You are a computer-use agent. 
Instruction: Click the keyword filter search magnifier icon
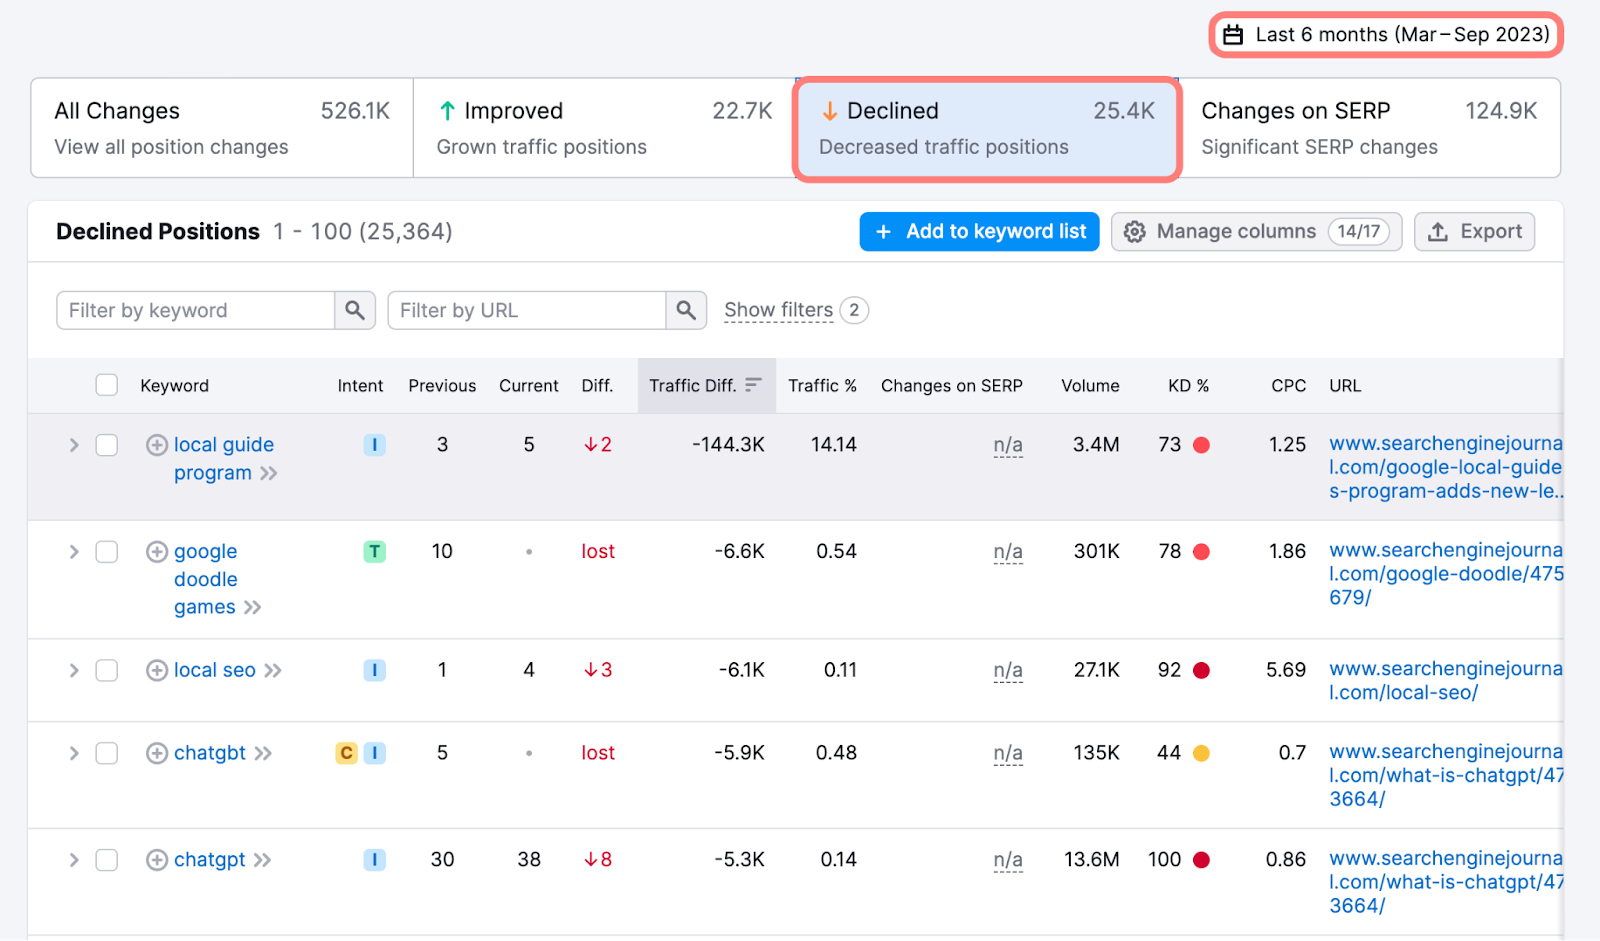click(x=355, y=310)
